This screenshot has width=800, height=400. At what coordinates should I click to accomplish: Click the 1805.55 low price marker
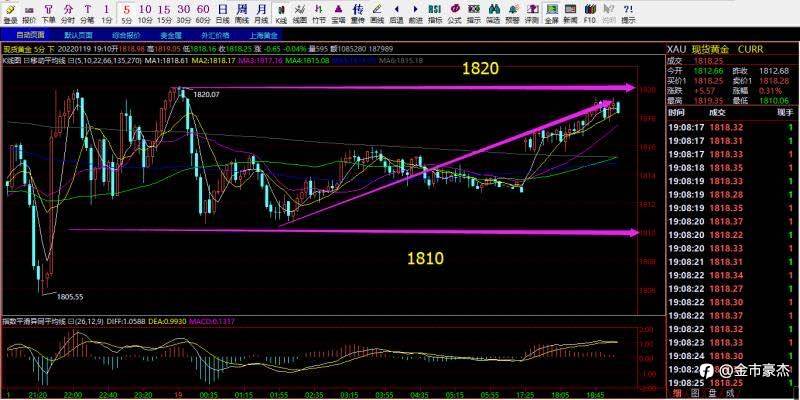coord(70,296)
